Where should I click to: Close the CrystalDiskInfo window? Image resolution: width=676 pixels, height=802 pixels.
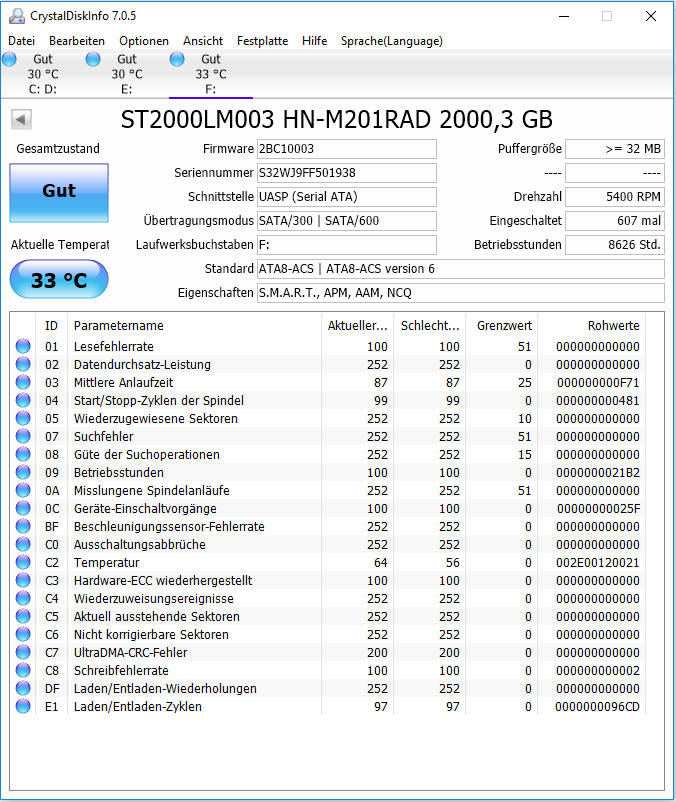click(x=651, y=16)
